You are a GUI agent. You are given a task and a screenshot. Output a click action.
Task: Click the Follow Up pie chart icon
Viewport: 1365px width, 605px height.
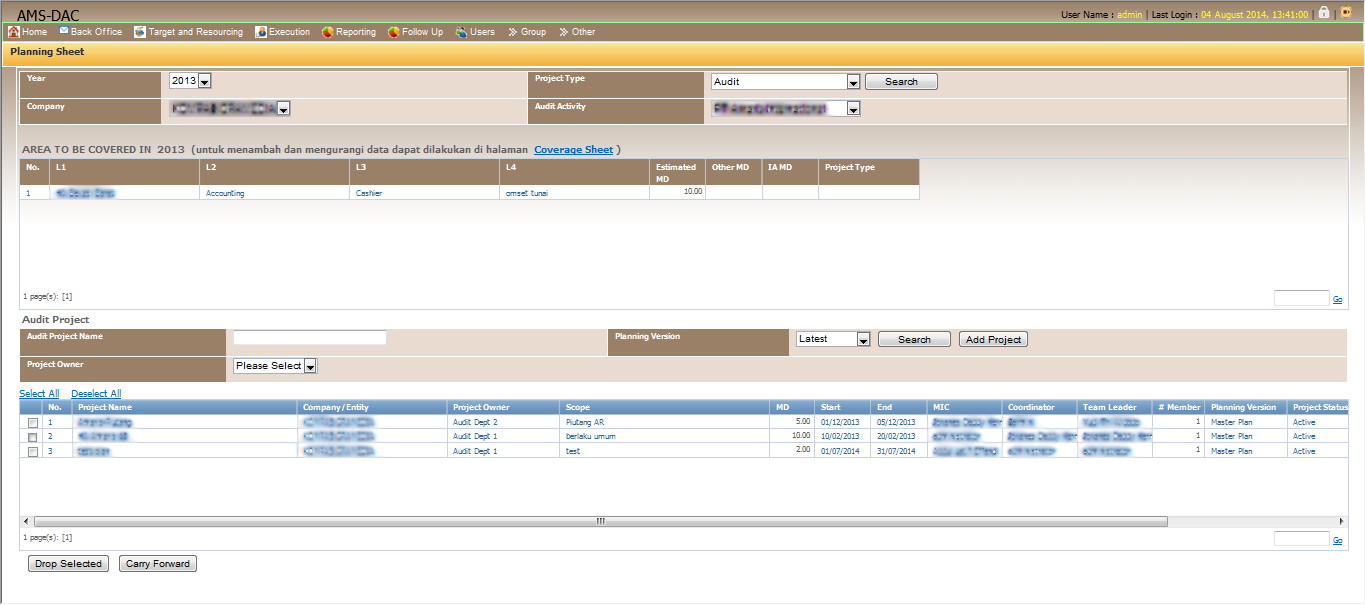394,32
